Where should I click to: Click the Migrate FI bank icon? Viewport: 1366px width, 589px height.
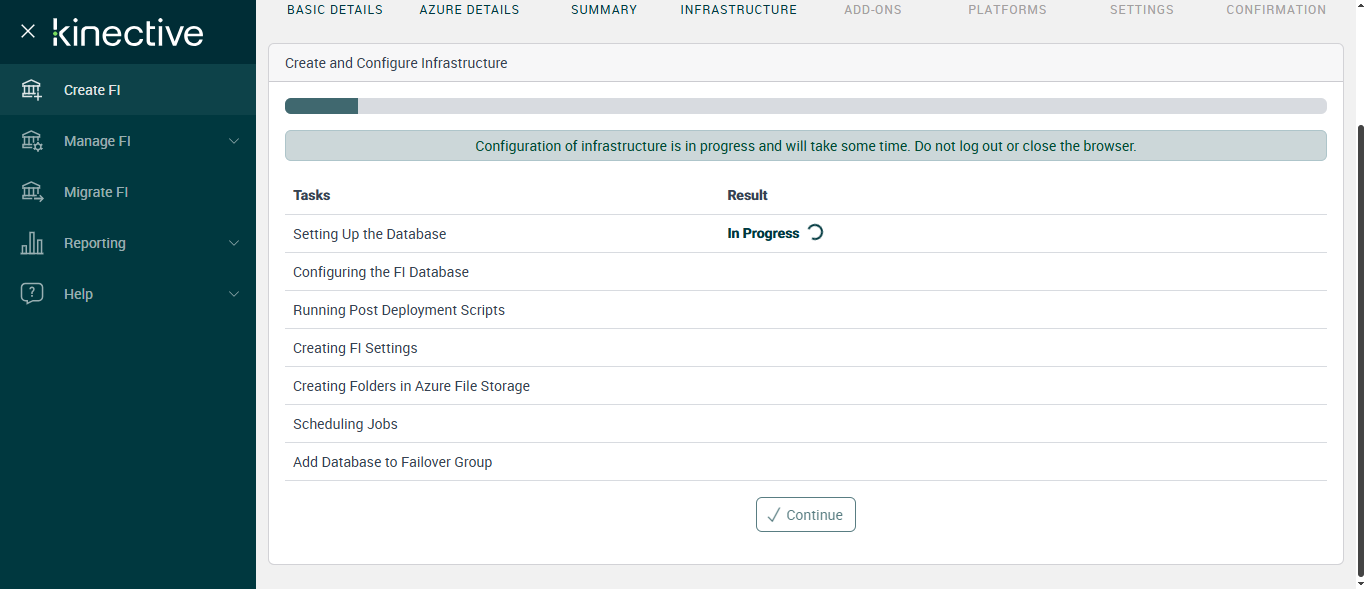click(32, 192)
